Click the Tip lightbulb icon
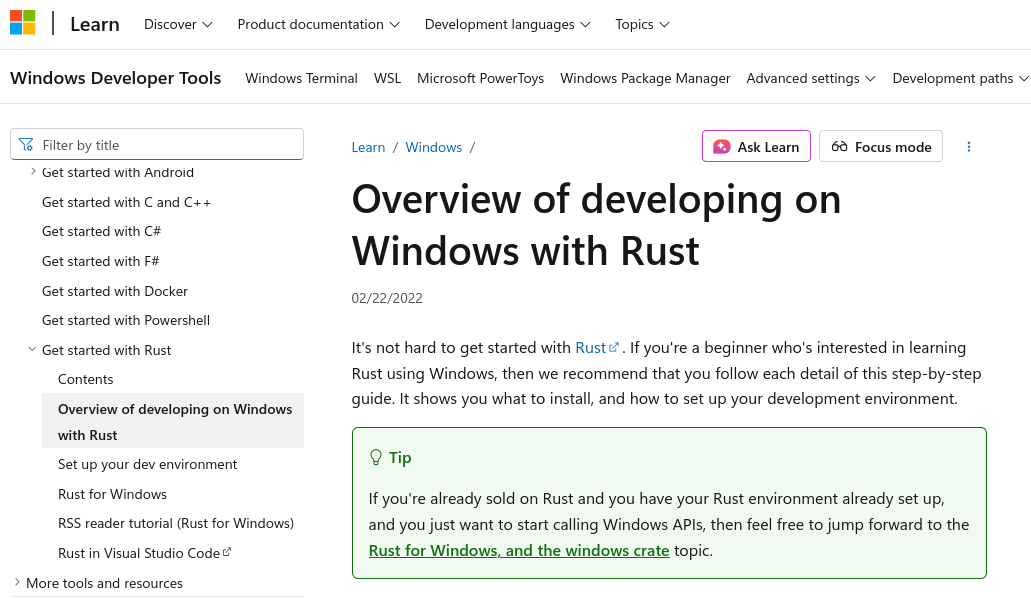This screenshot has height=599, width=1031. point(376,457)
